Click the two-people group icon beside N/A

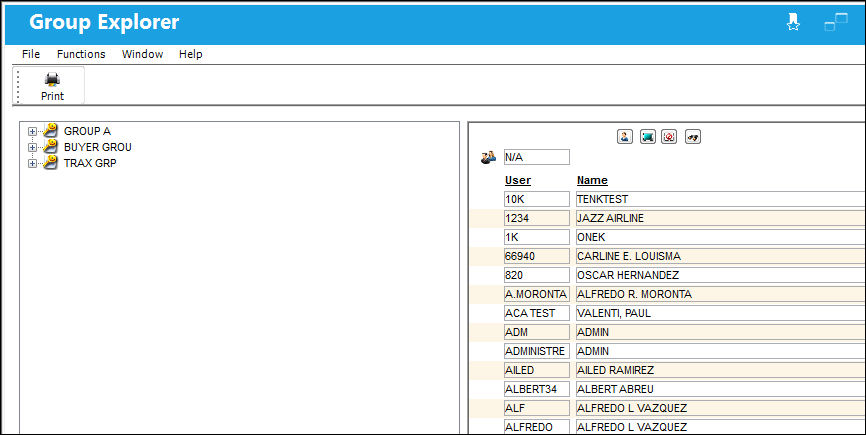pos(488,157)
